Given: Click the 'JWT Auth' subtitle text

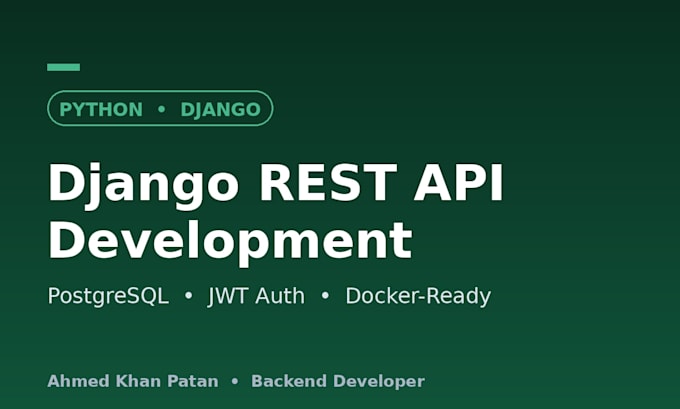Looking at the screenshot, I should click(x=256, y=296).
